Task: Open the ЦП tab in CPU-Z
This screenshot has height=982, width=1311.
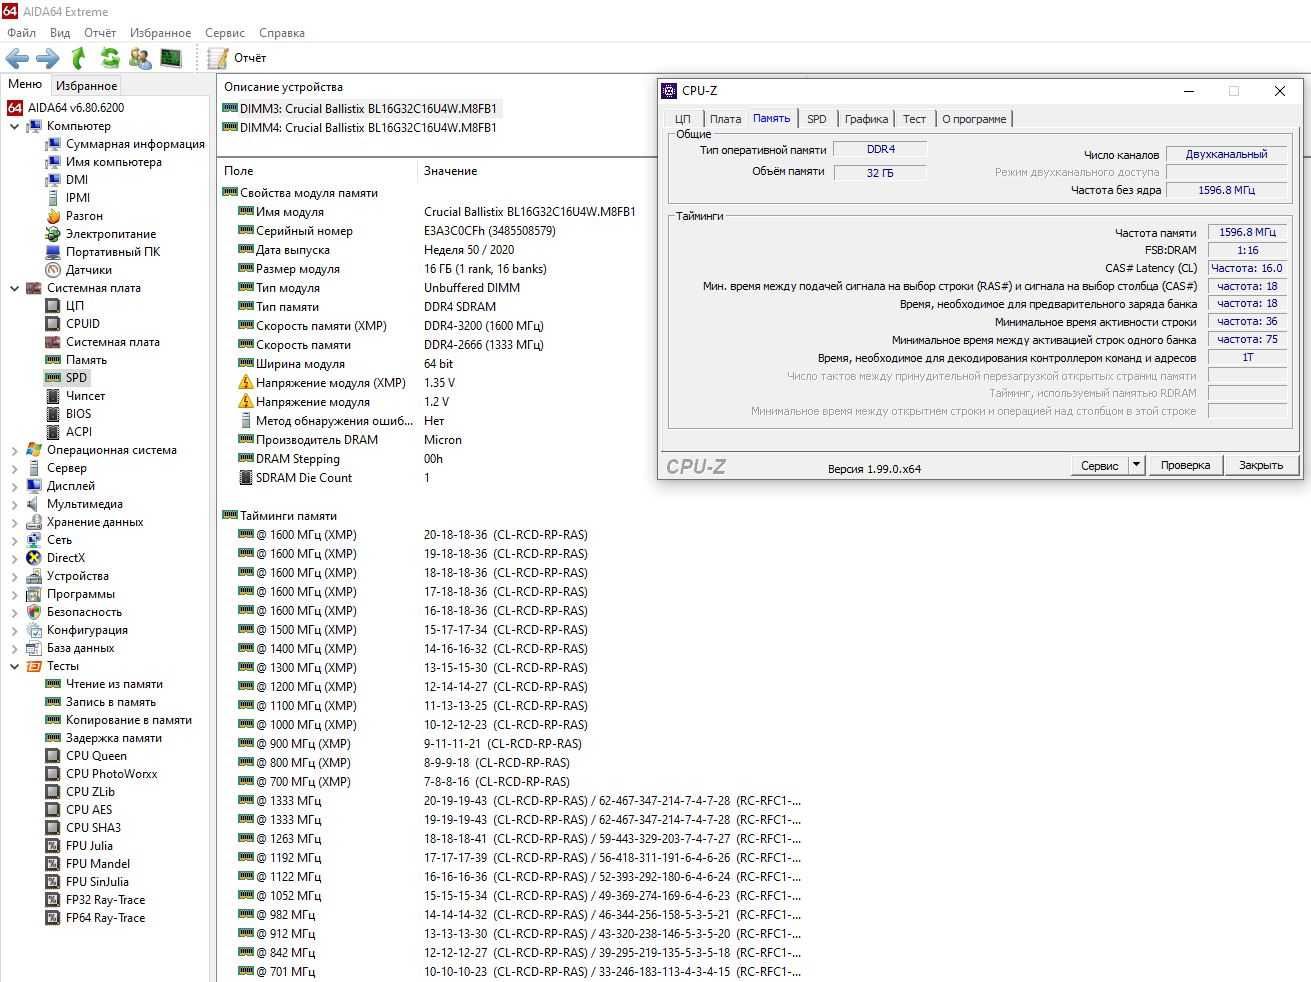Action: [x=682, y=119]
